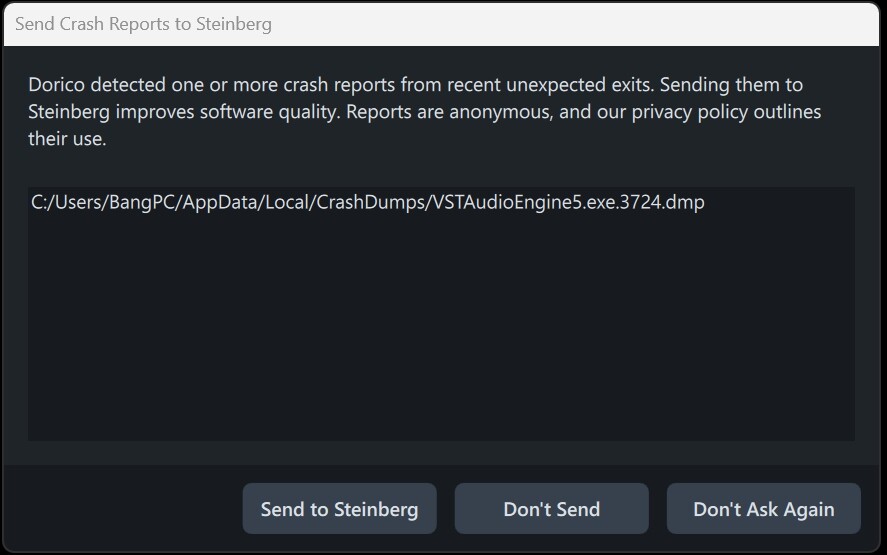Screen dimensions: 887x555
Task: Click empty space in the crash report list
Action: [440, 330]
